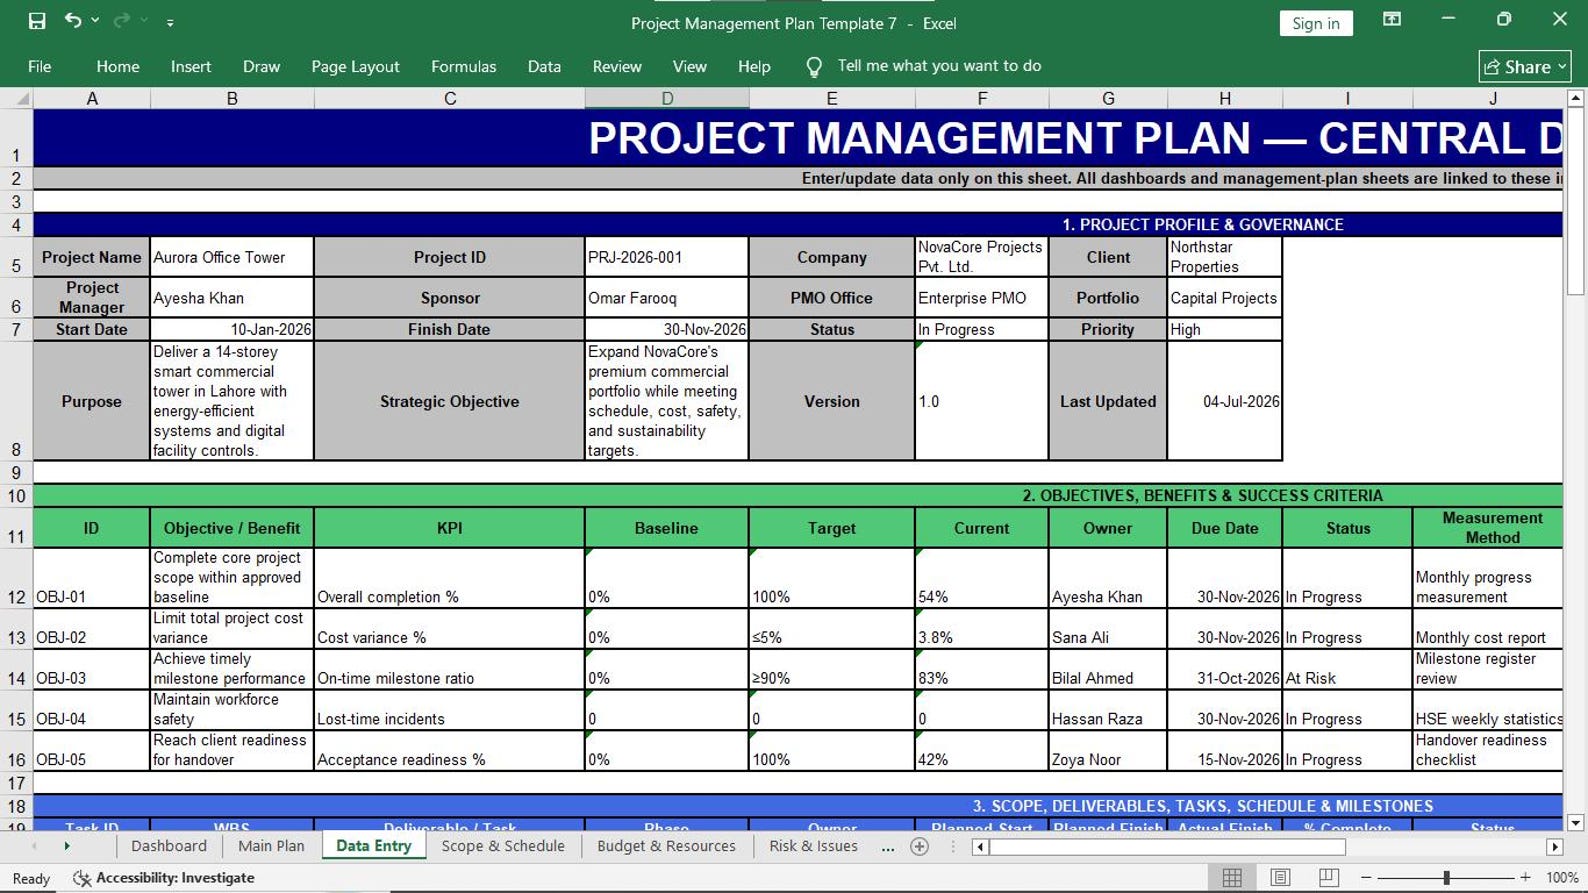Click the Save icon in quick access toolbar
Viewport: 1588px width, 893px height.
pos(37,21)
